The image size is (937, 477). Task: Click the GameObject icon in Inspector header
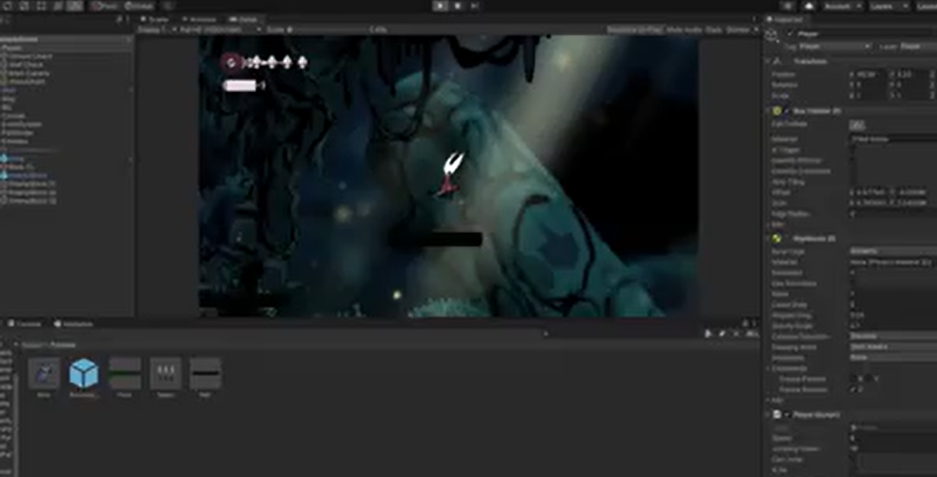click(x=772, y=36)
